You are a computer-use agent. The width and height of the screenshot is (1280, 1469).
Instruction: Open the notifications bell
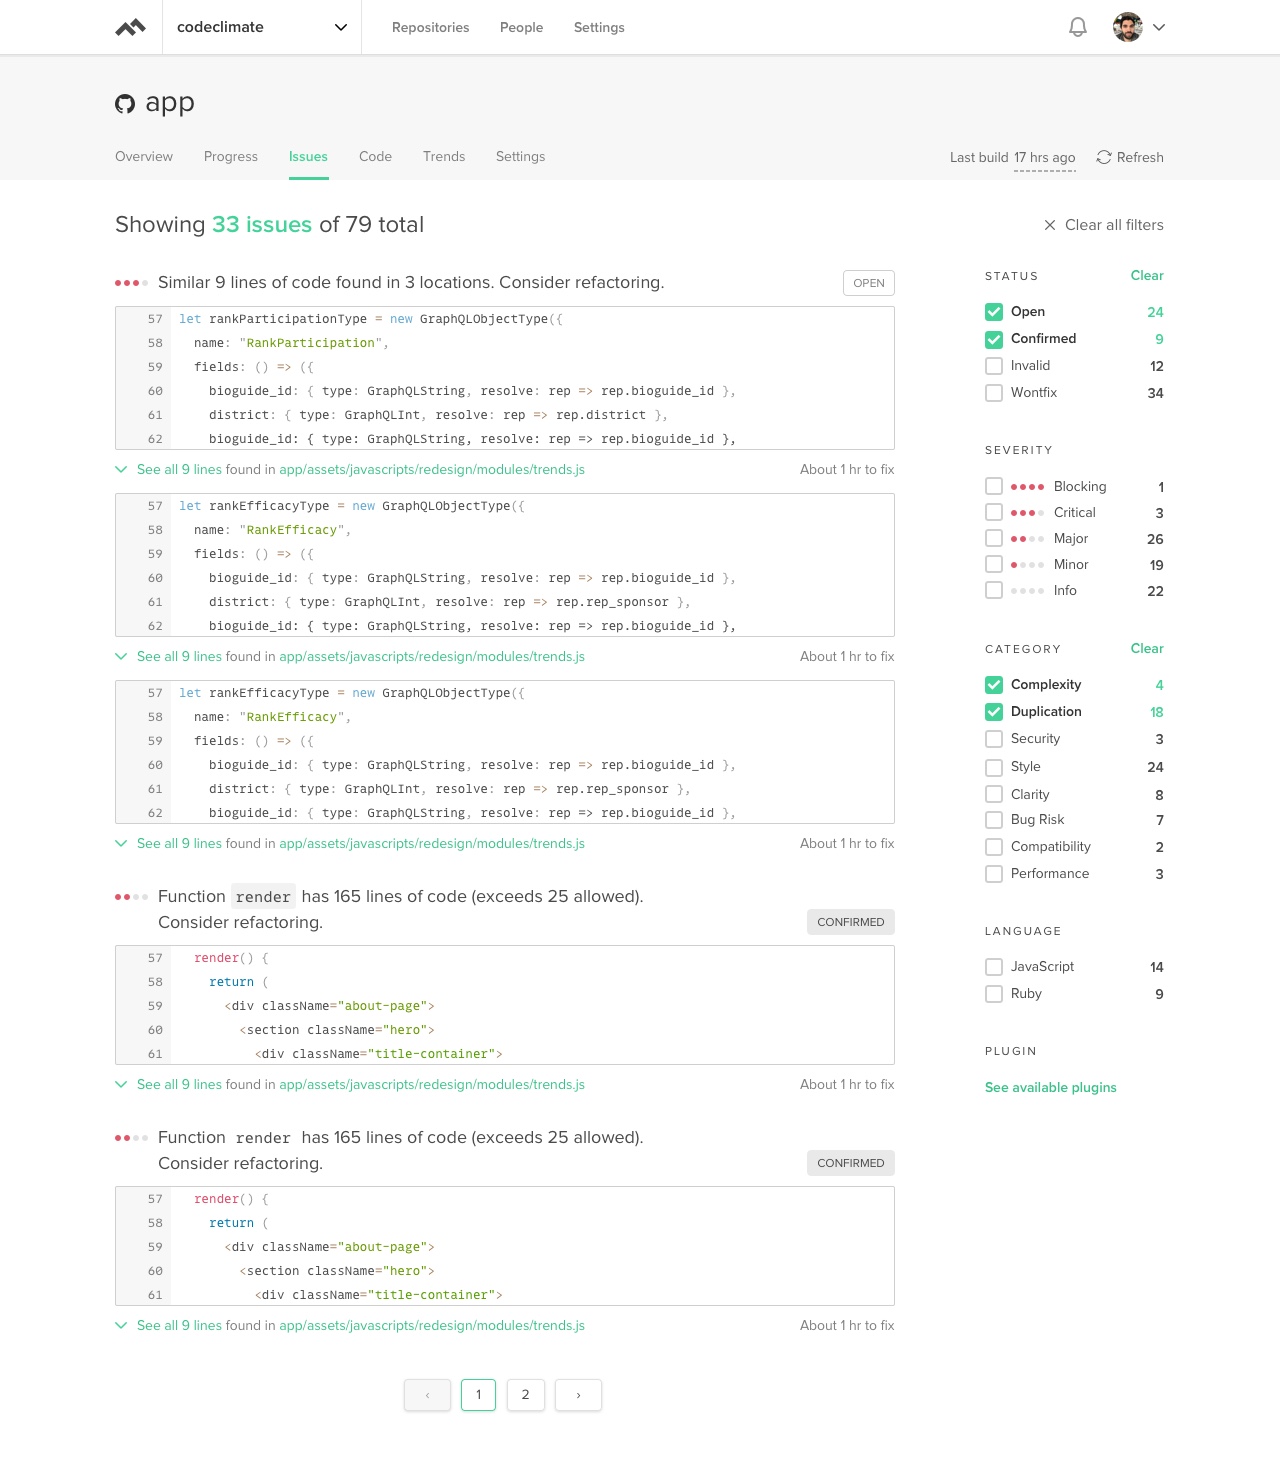(x=1078, y=27)
